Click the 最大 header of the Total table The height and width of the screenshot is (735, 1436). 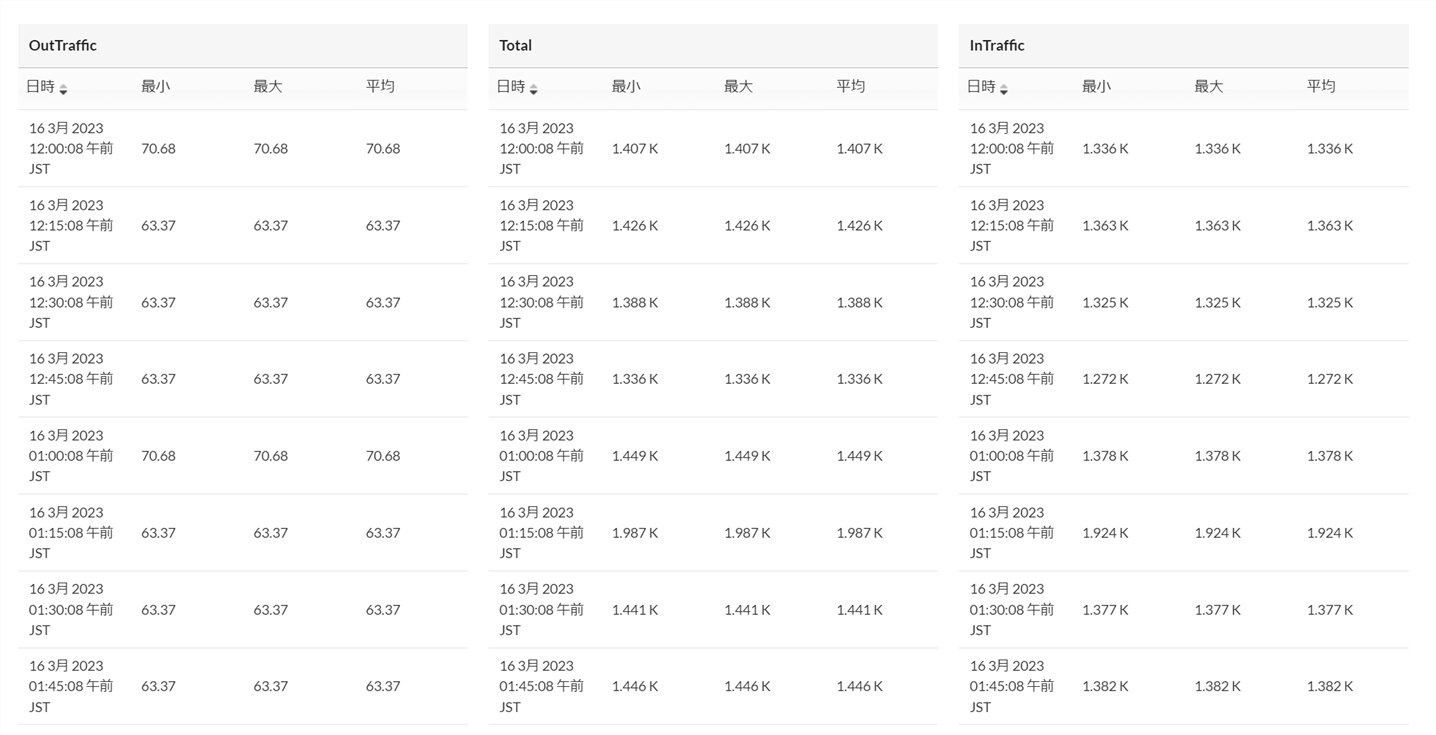(x=738, y=87)
